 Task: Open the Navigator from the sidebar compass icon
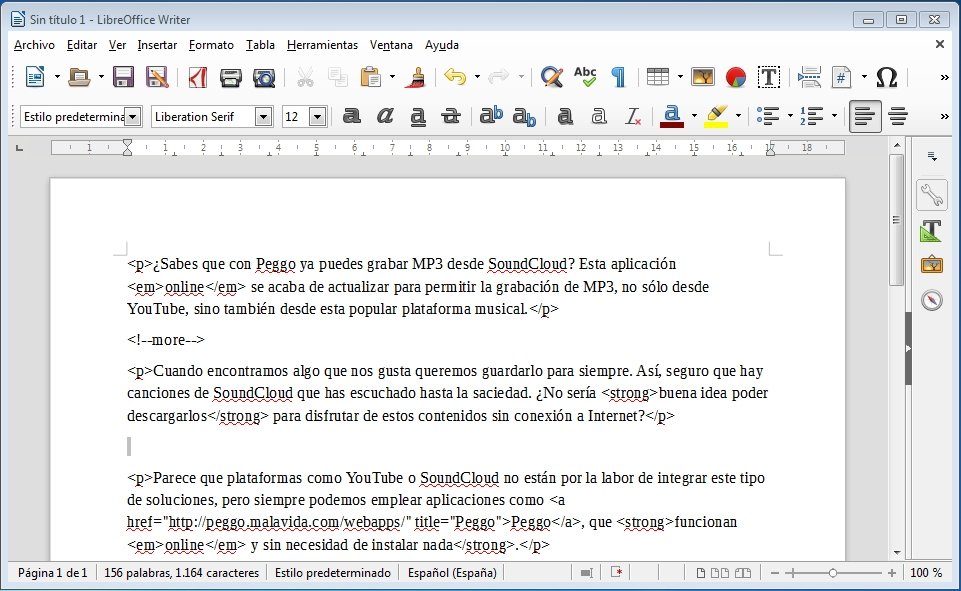coord(932,300)
